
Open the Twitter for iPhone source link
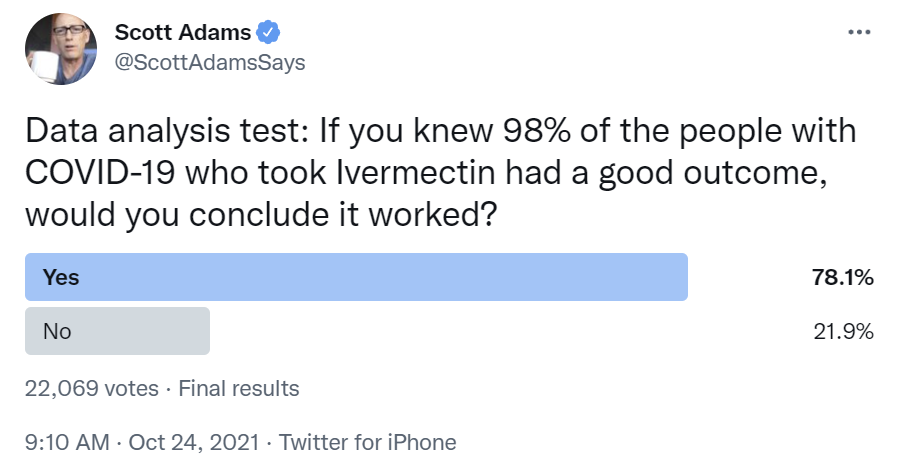point(367,441)
